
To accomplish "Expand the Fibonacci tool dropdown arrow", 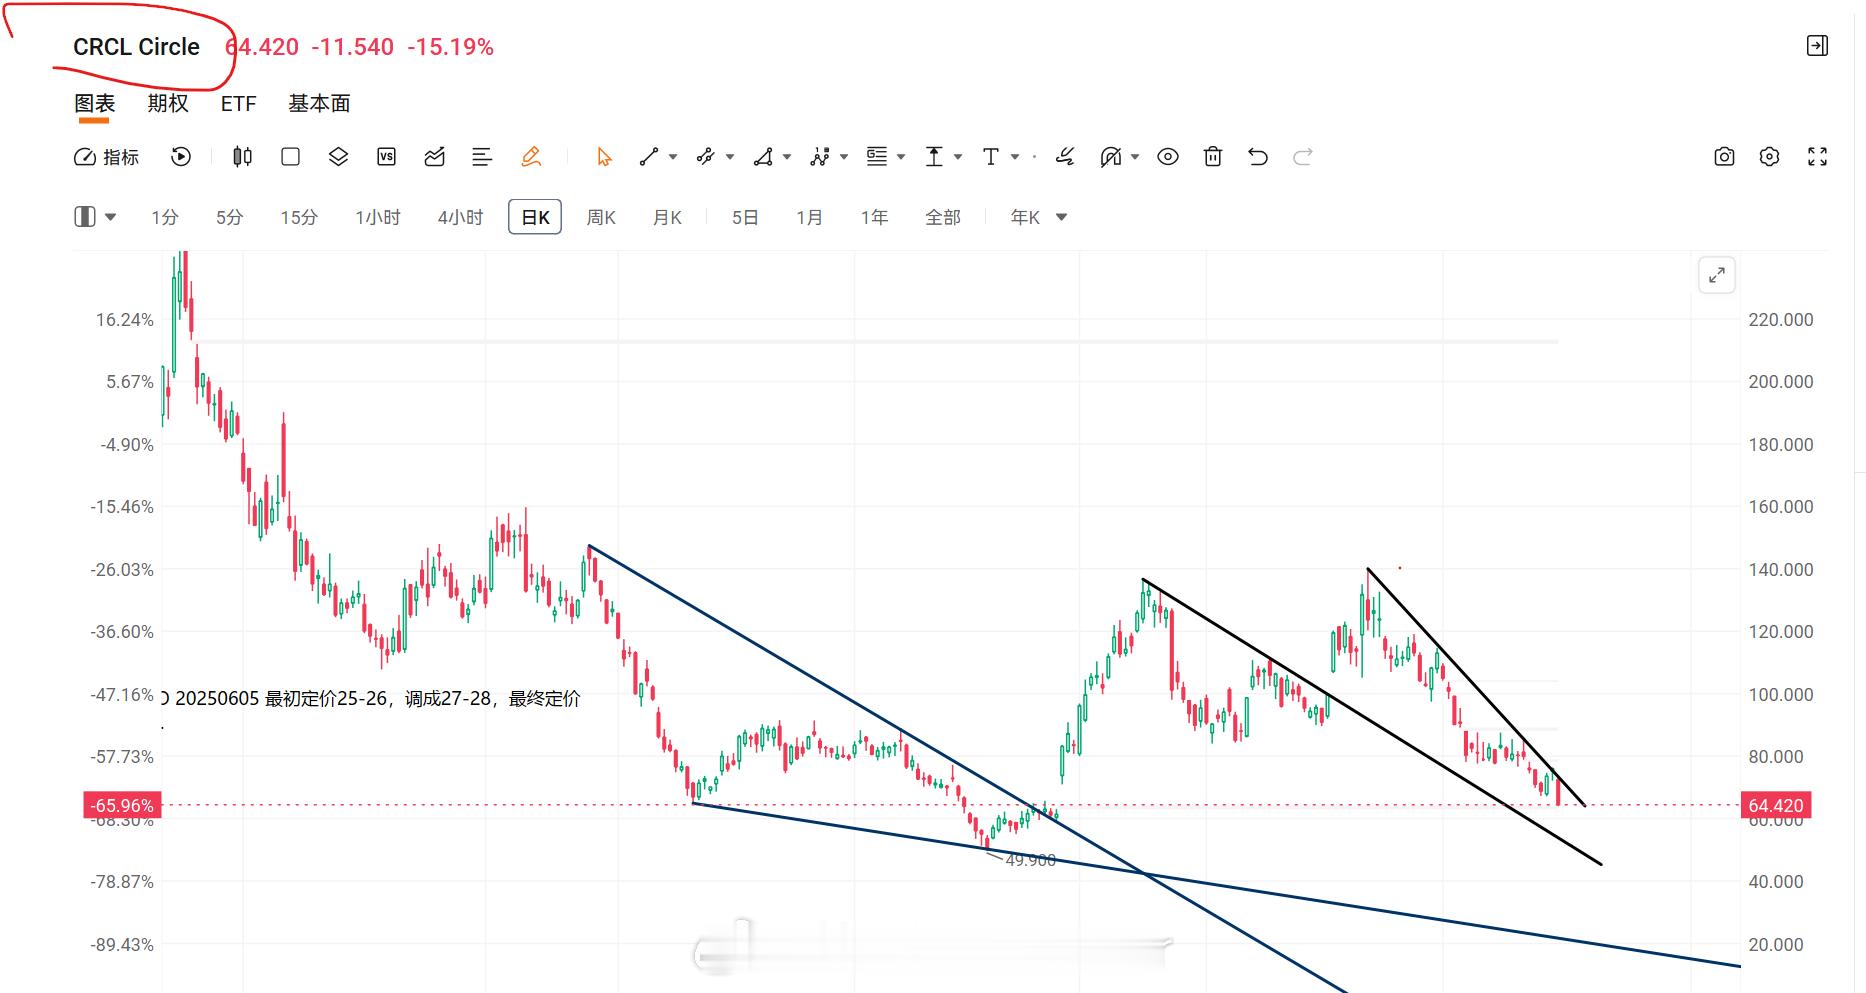I will [901, 157].
